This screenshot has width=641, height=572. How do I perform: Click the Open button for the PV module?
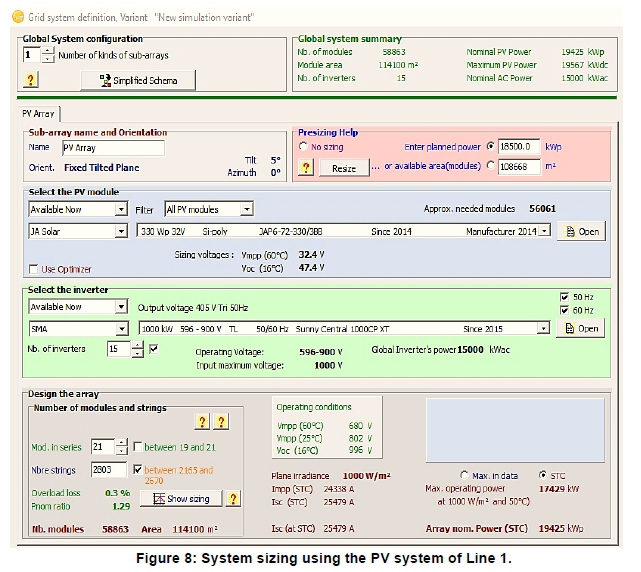click(x=582, y=231)
